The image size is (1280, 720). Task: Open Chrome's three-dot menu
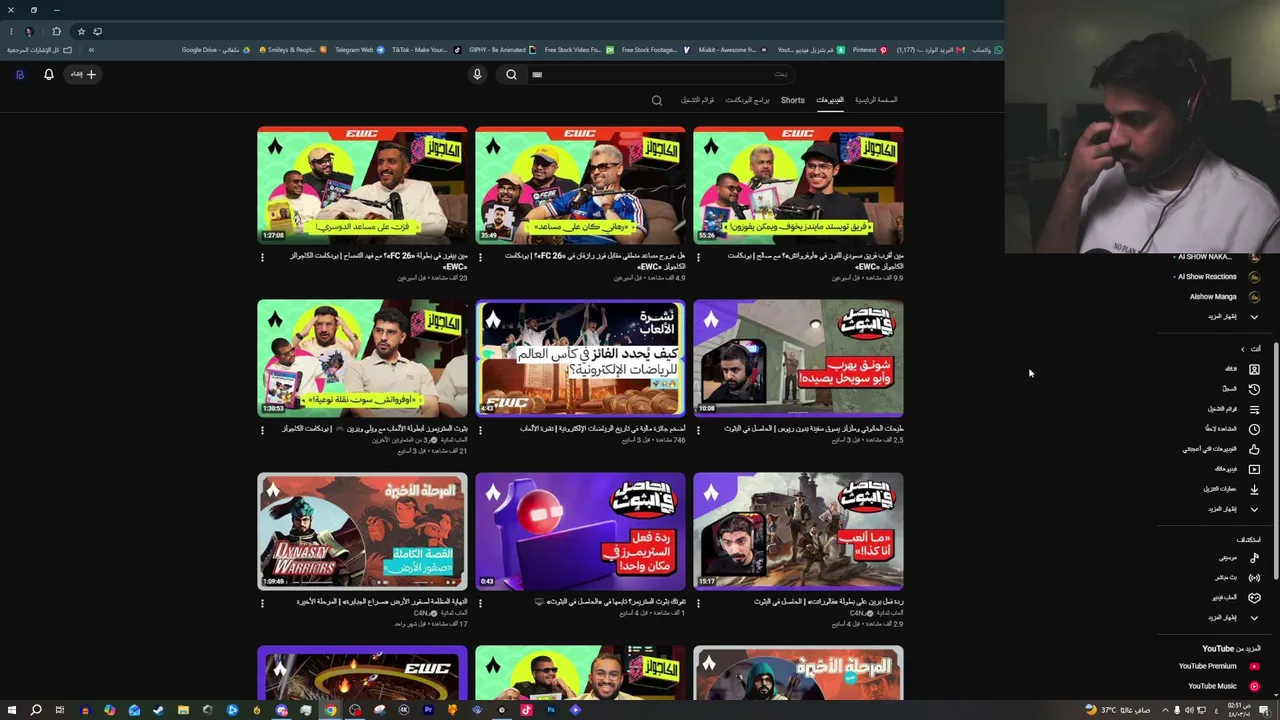(10, 31)
